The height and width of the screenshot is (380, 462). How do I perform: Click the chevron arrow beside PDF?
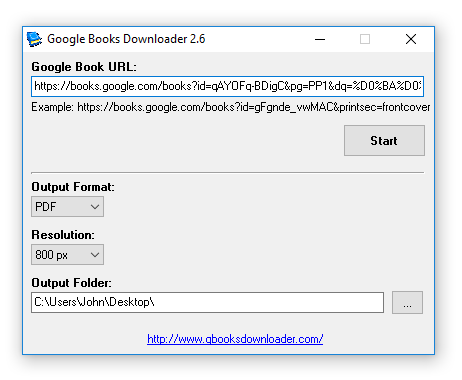95,207
